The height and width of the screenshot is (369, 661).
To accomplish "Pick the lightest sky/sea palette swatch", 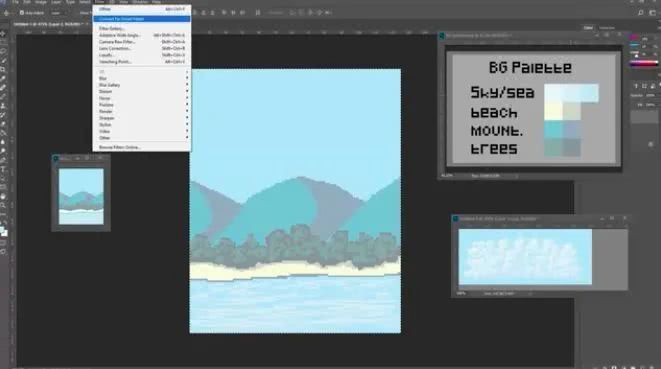I will [x=553, y=93].
